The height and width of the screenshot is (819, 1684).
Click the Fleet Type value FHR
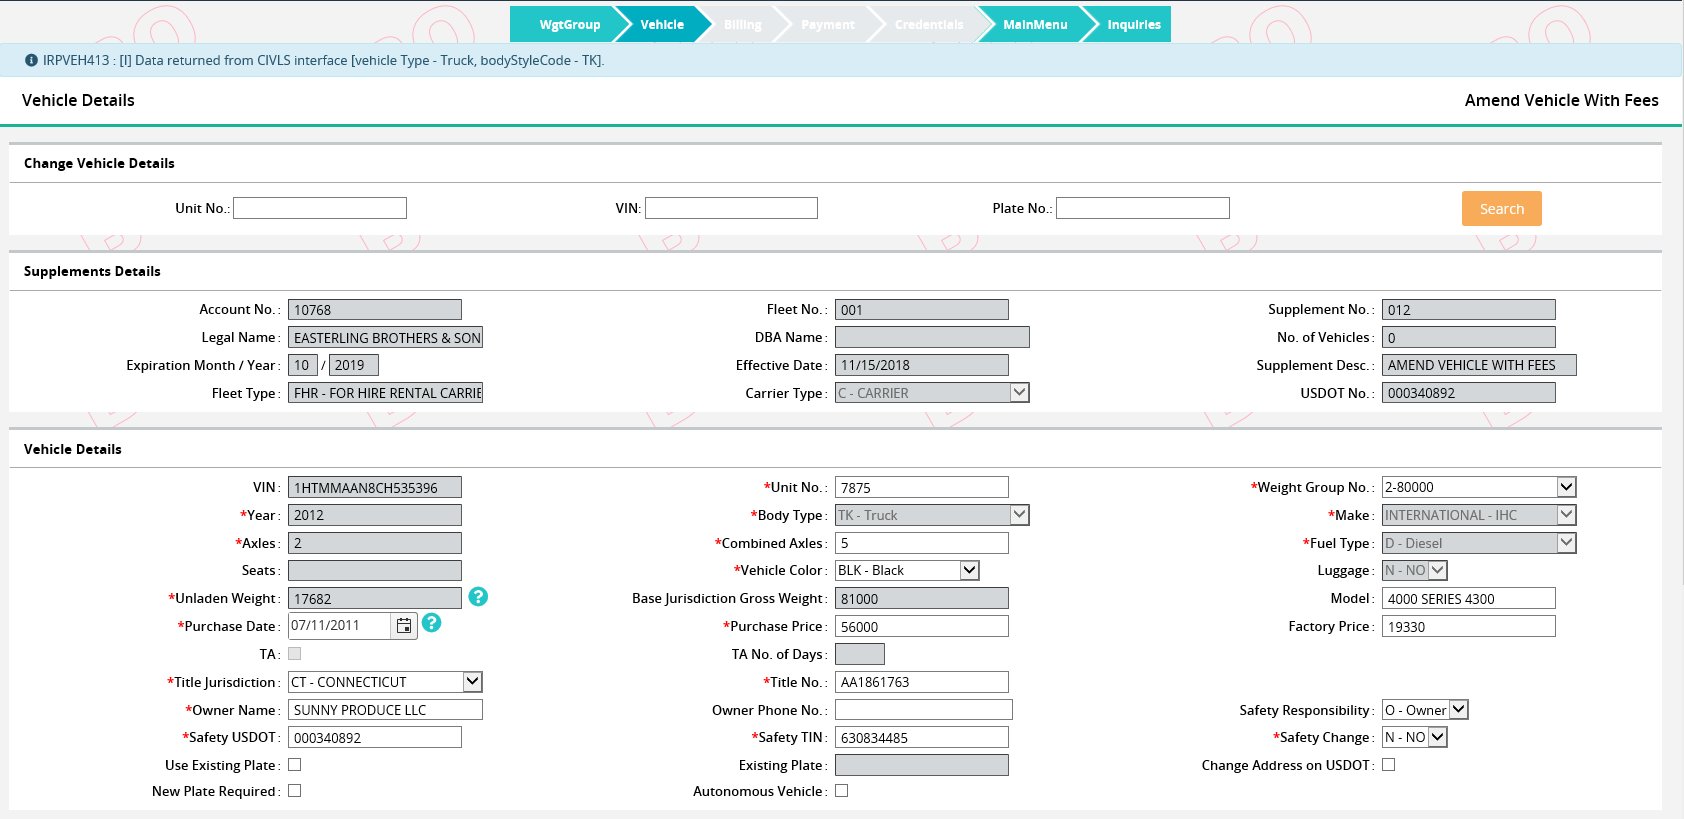tap(385, 393)
